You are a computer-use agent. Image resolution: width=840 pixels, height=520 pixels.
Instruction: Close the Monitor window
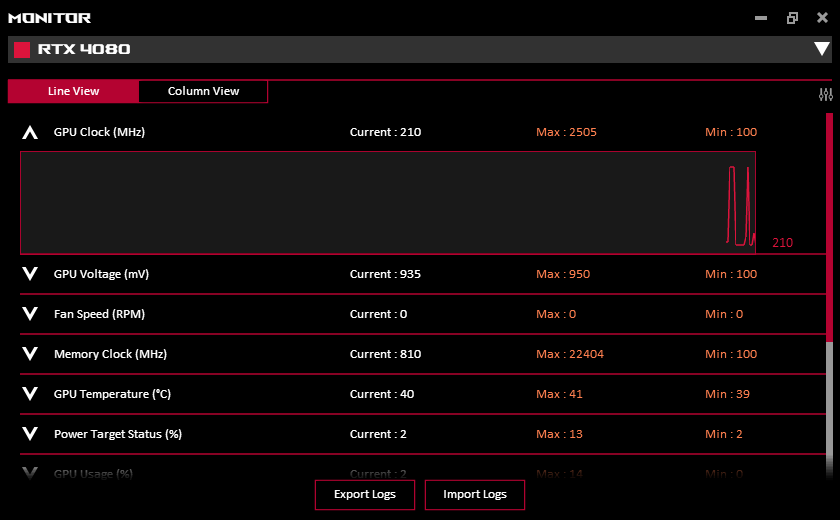click(x=822, y=18)
